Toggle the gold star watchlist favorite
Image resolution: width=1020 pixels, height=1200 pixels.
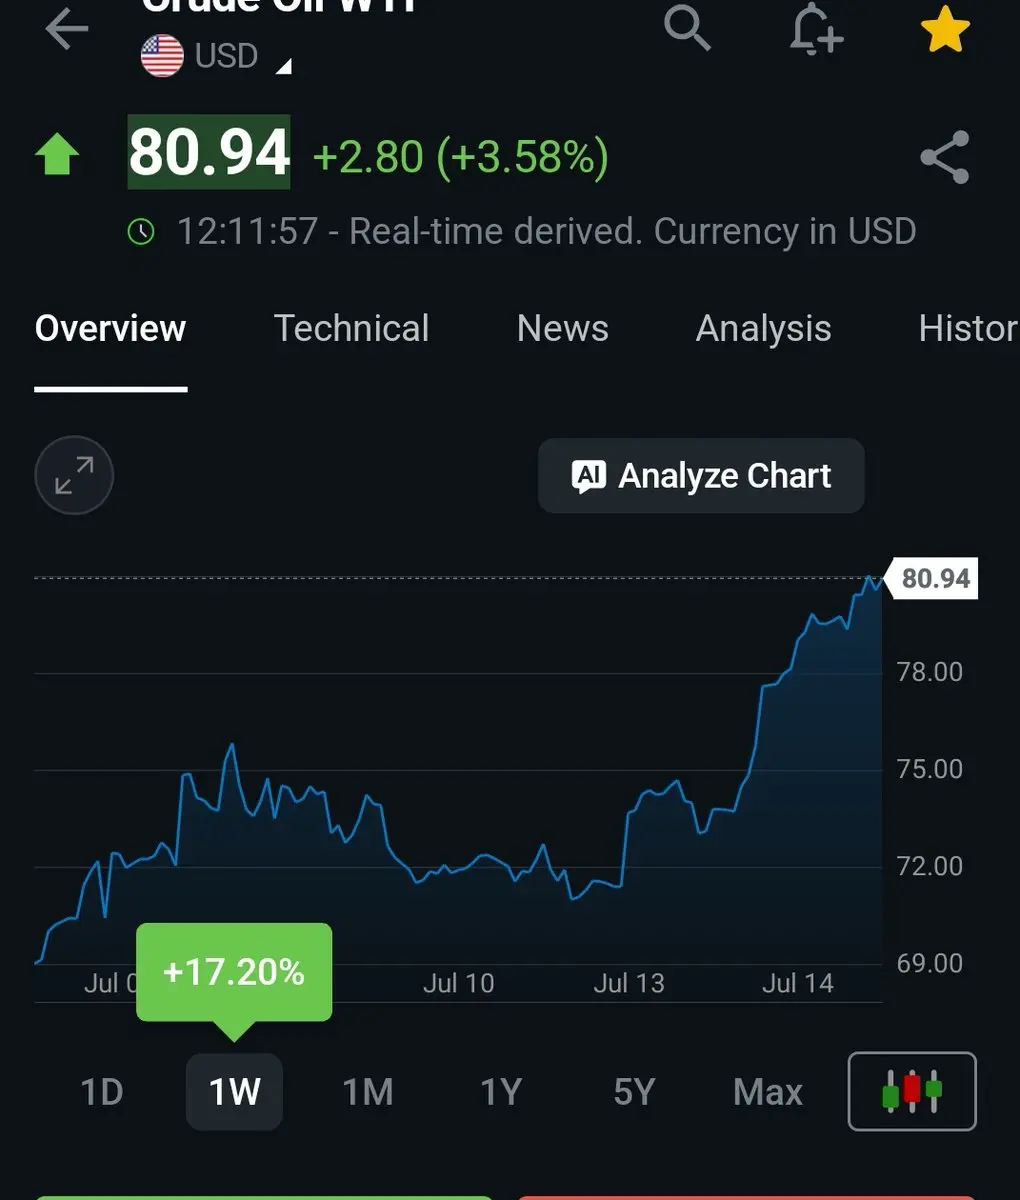coord(944,28)
